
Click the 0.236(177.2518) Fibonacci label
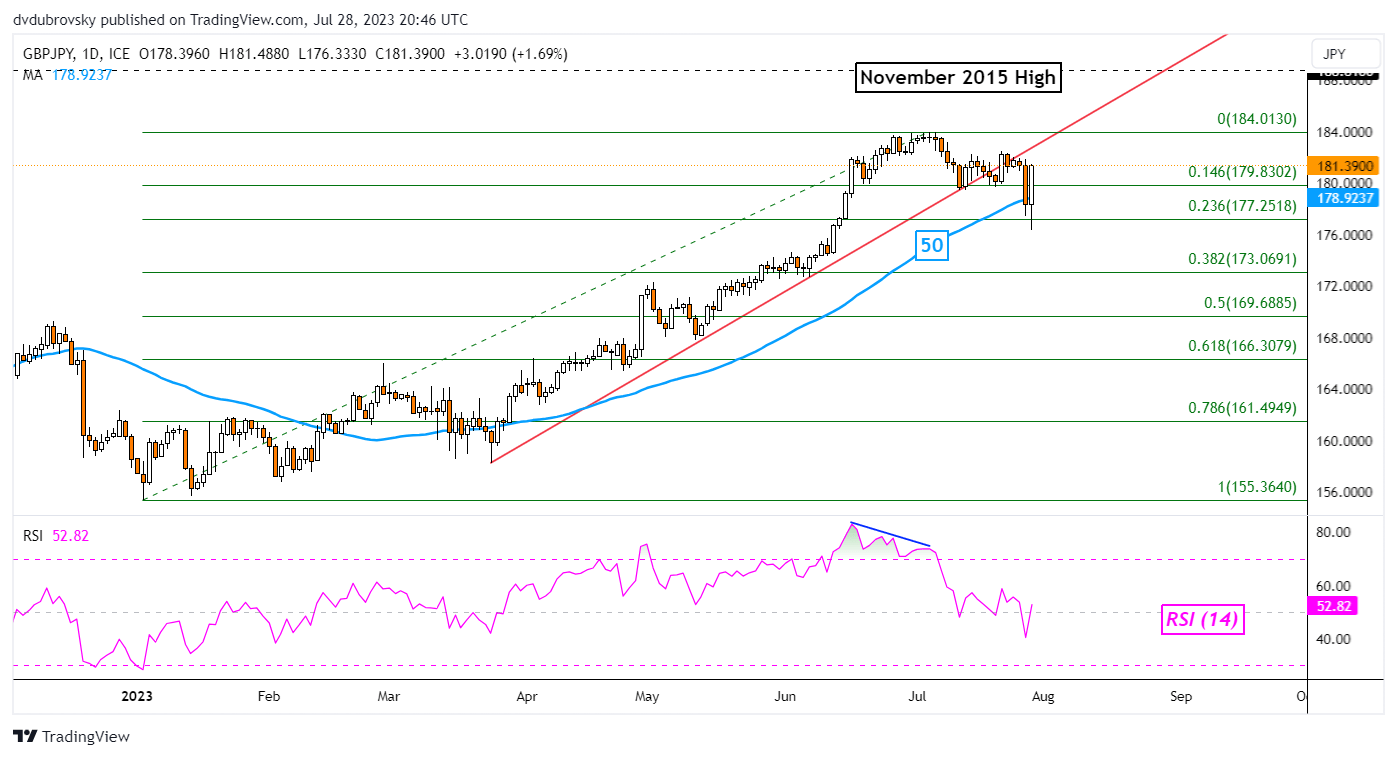click(1242, 206)
